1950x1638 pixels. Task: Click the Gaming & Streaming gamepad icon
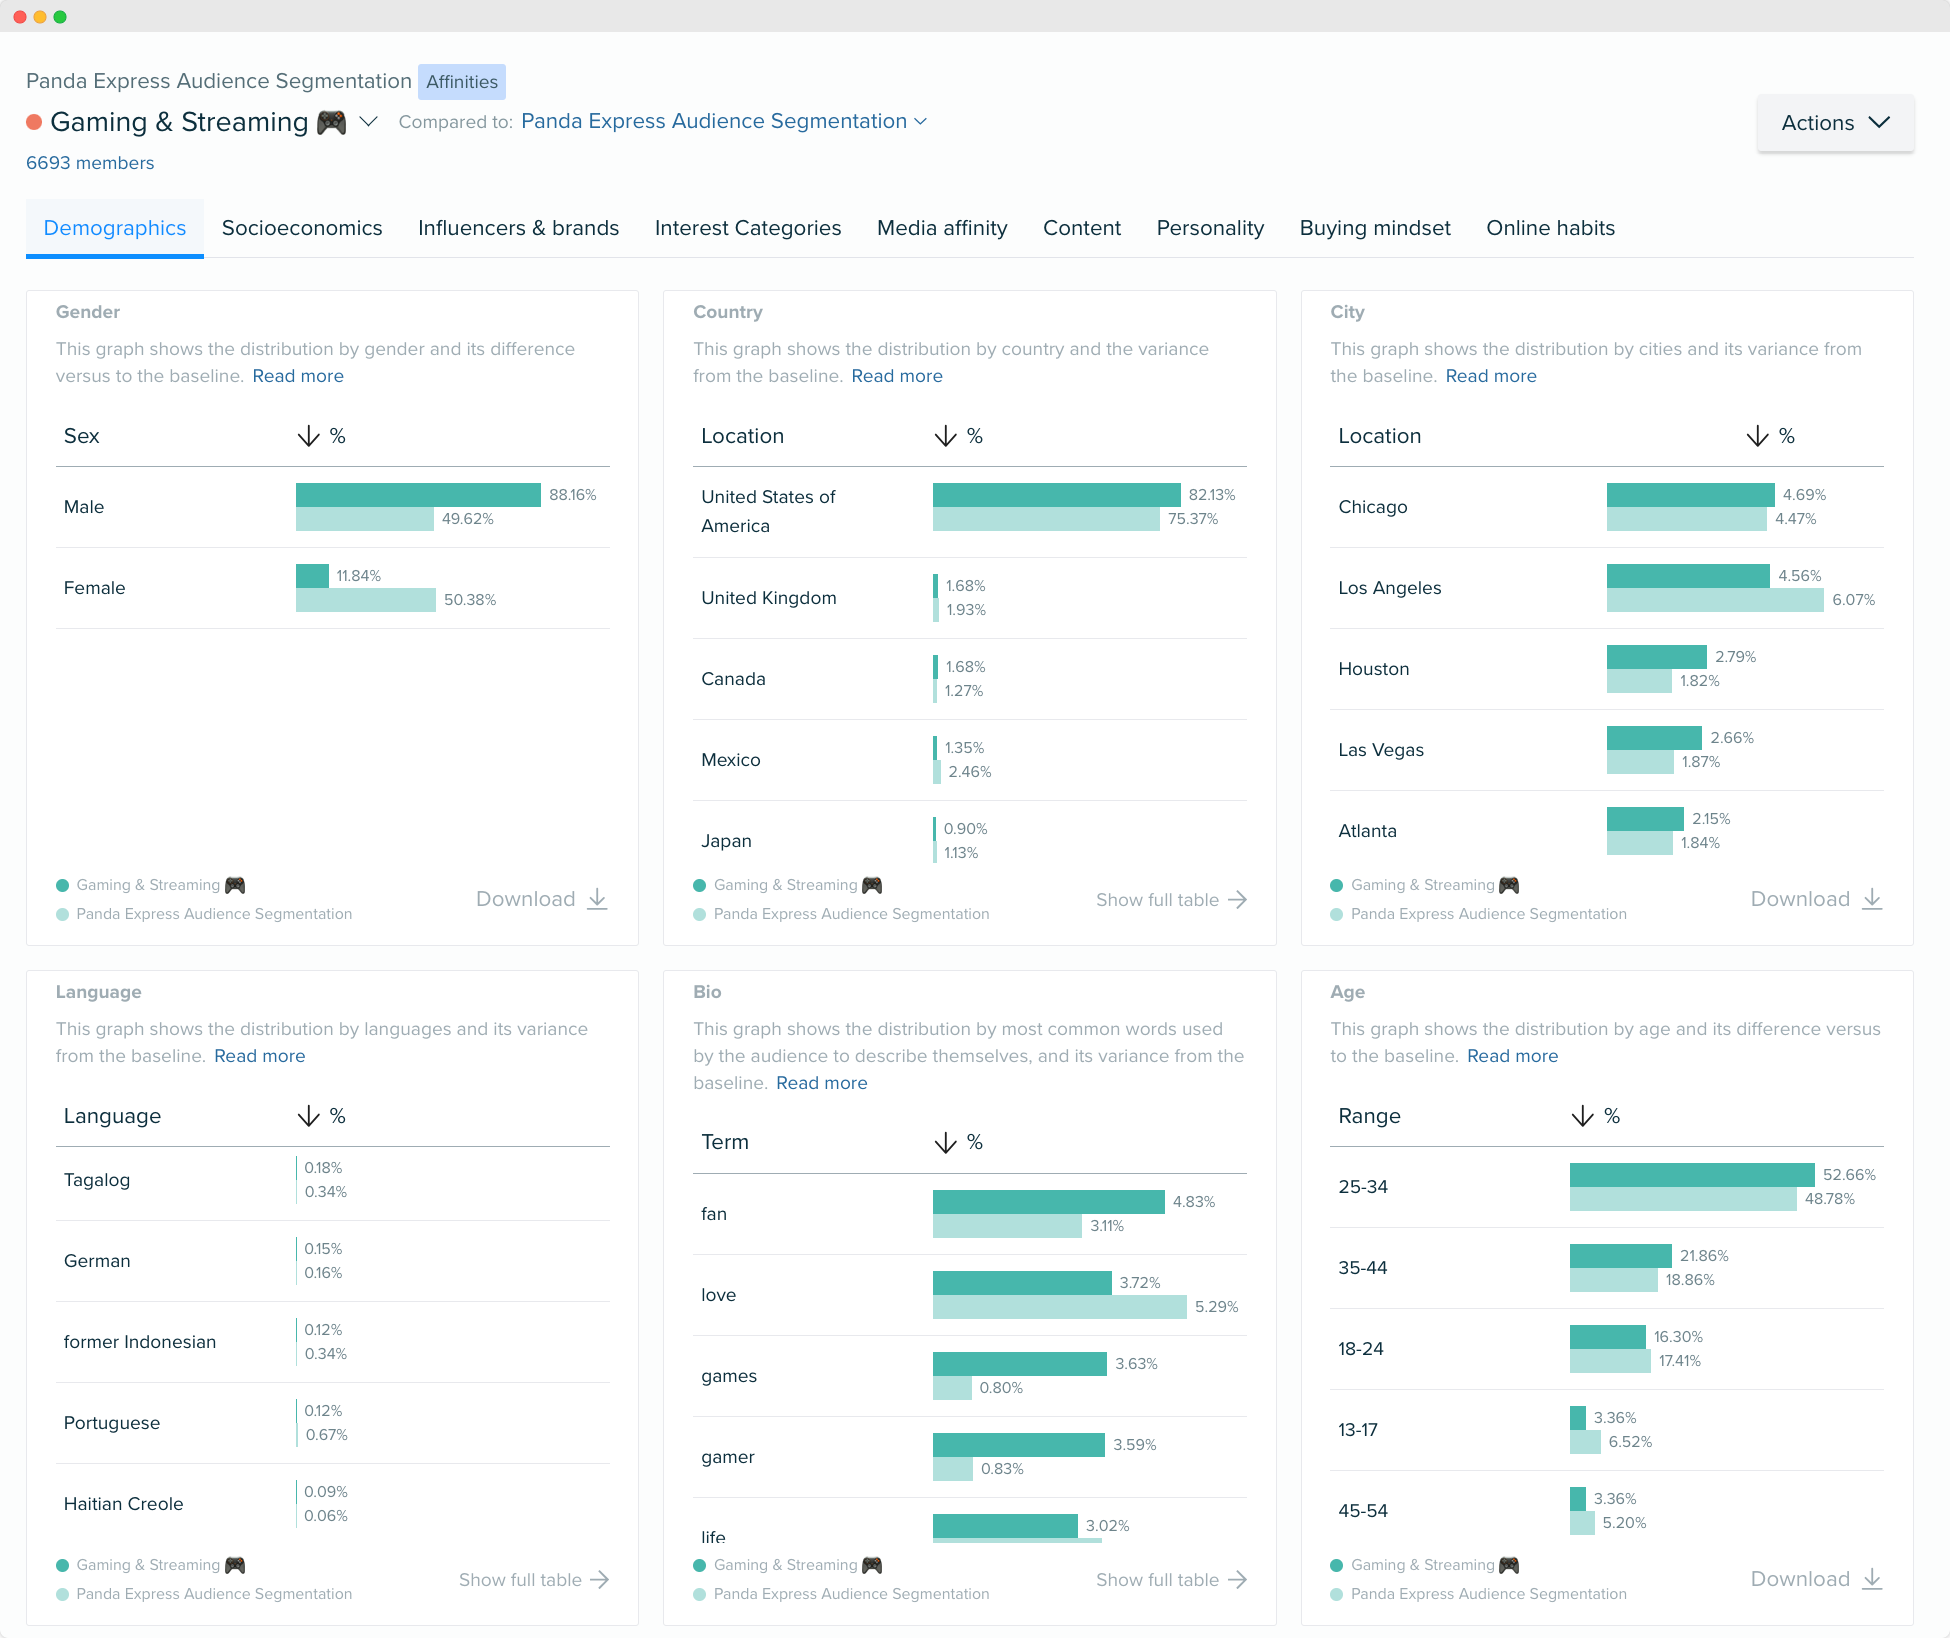pyautogui.click(x=333, y=120)
